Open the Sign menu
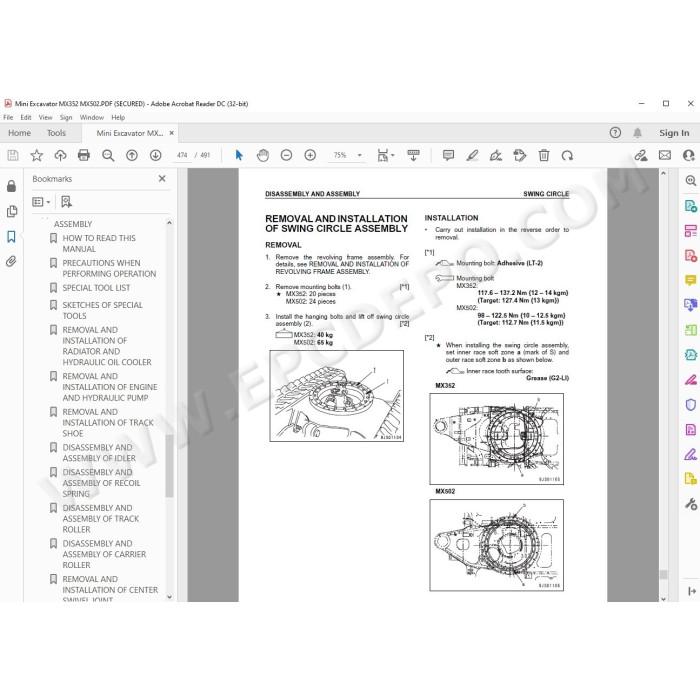Screen dimensions: 700x700 (66, 117)
